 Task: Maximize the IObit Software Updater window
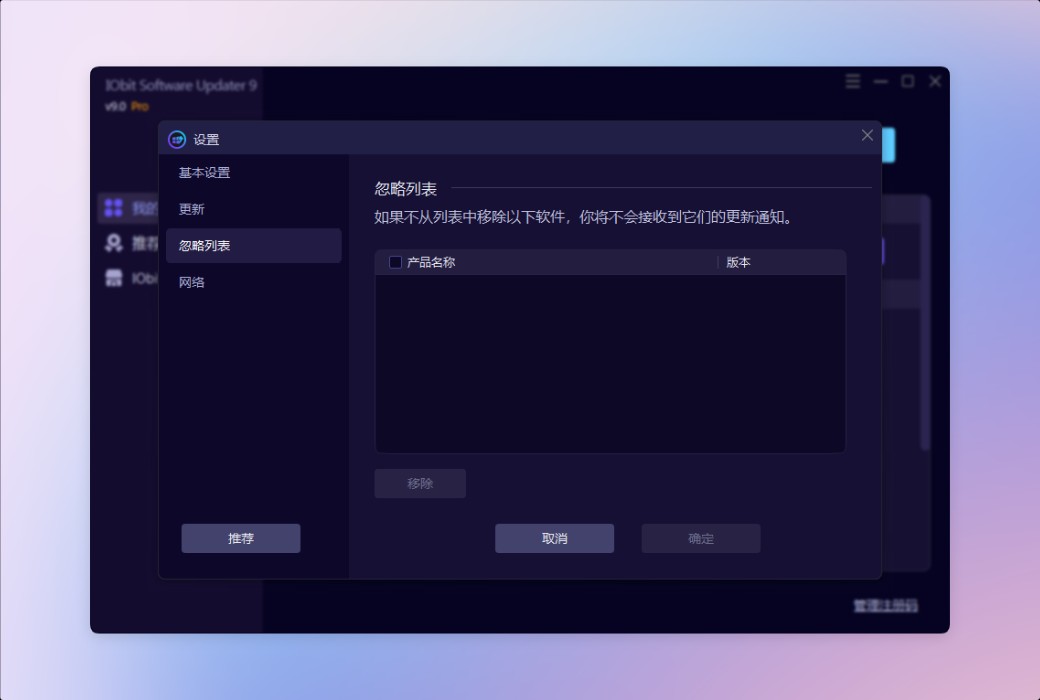[x=908, y=81]
